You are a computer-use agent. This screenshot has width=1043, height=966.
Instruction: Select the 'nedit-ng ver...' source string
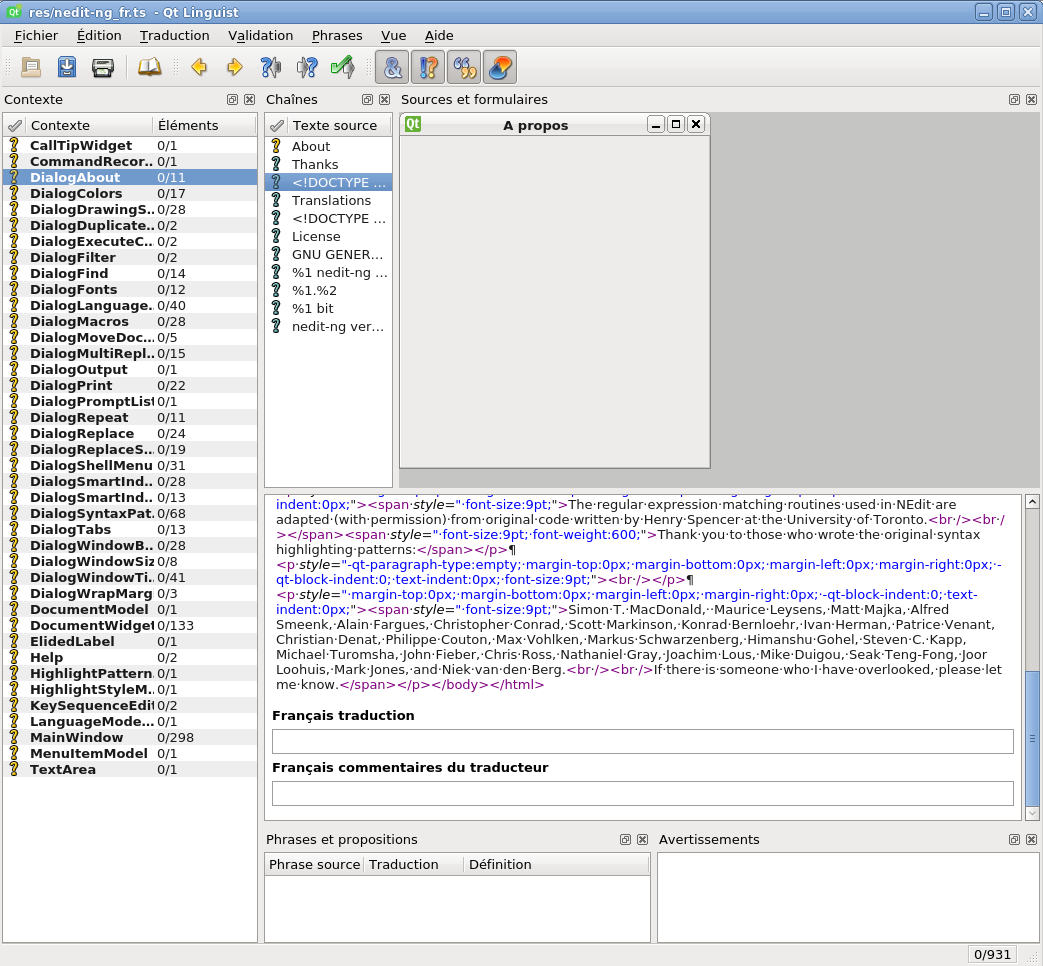pyautogui.click(x=329, y=326)
